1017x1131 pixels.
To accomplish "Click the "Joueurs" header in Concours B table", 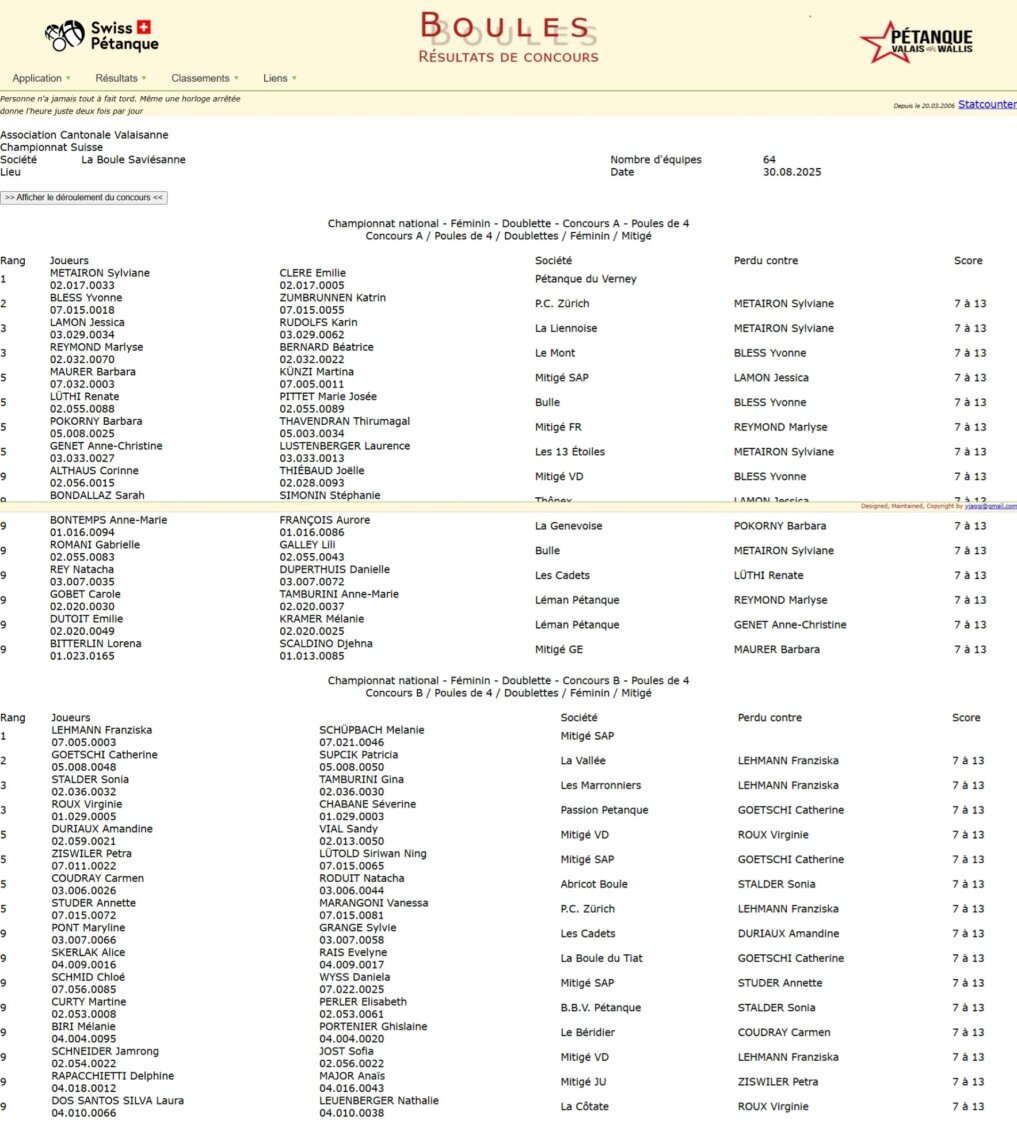I will pos(71,718).
